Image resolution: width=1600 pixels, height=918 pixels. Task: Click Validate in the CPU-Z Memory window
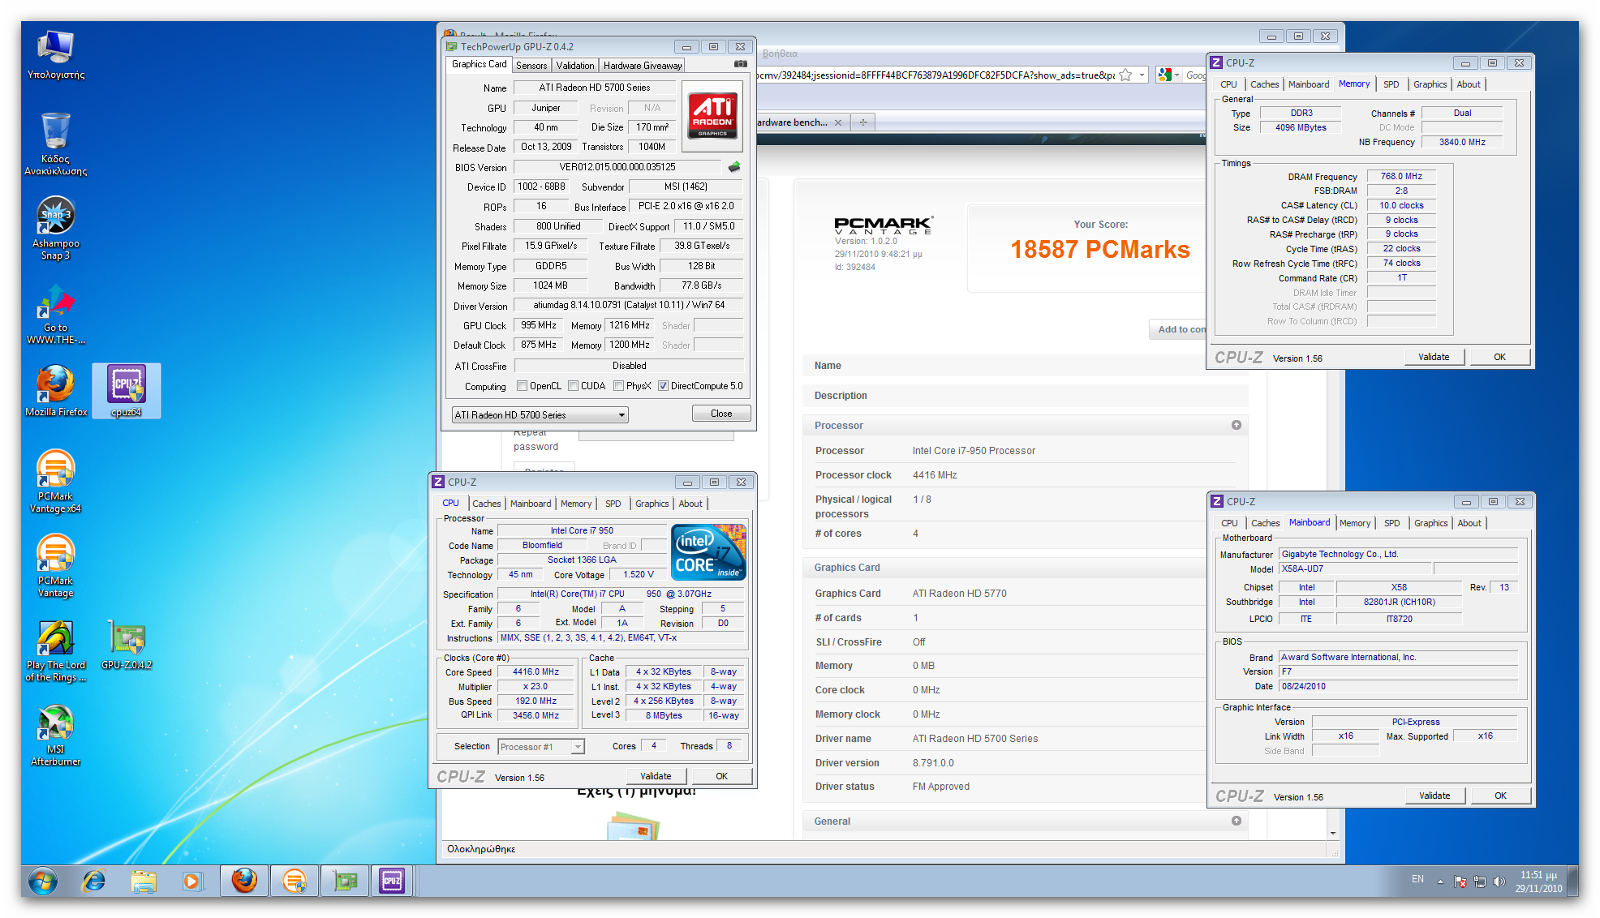click(1434, 357)
